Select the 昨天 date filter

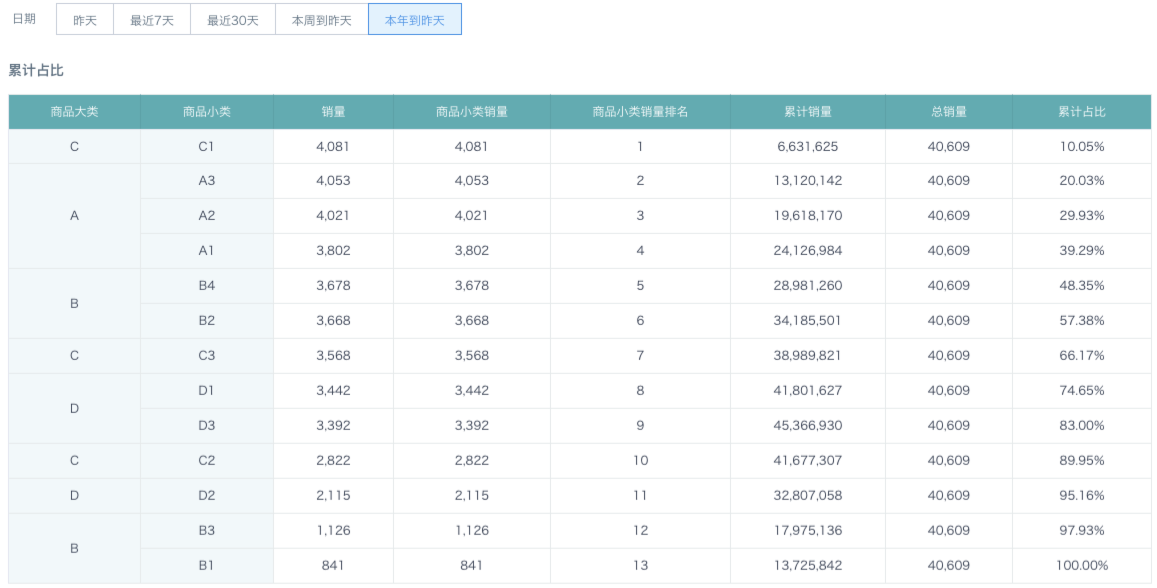coord(85,20)
